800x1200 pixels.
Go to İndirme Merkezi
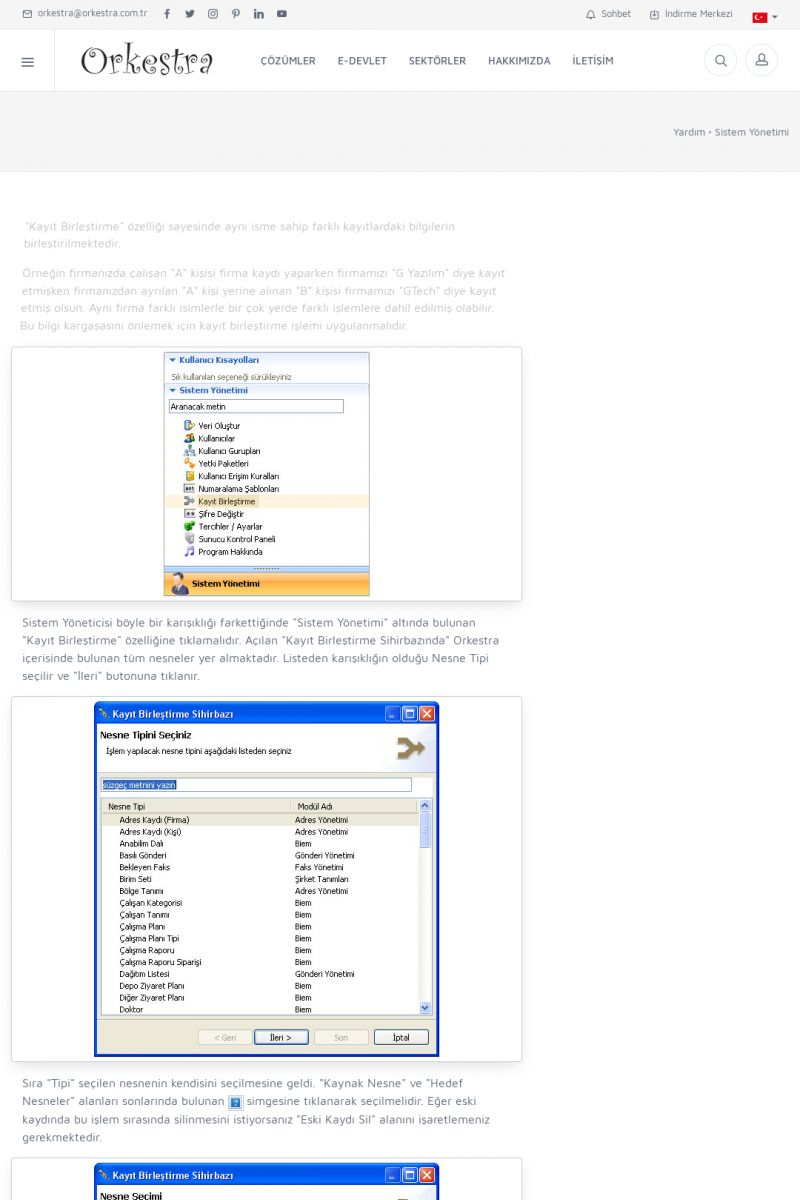click(691, 14)
